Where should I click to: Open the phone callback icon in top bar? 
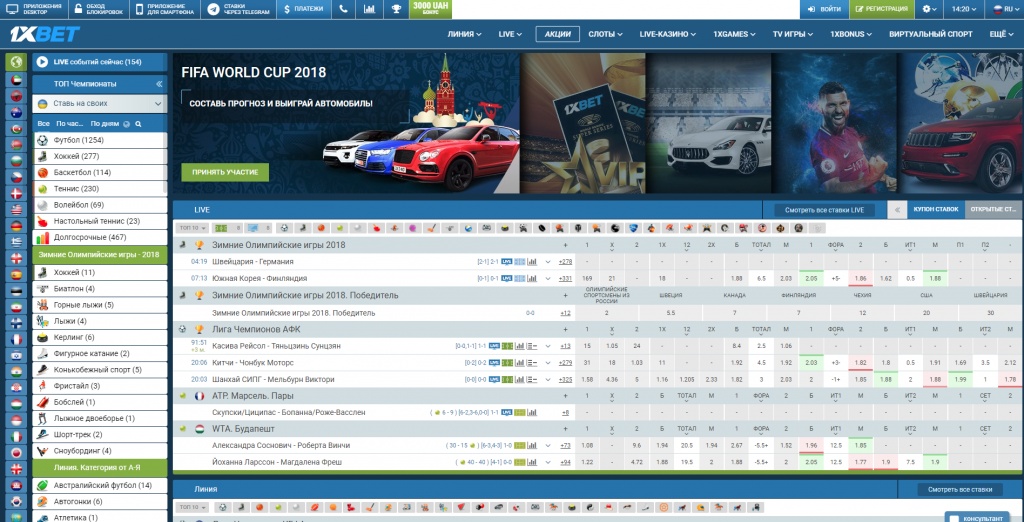point(344,9)
